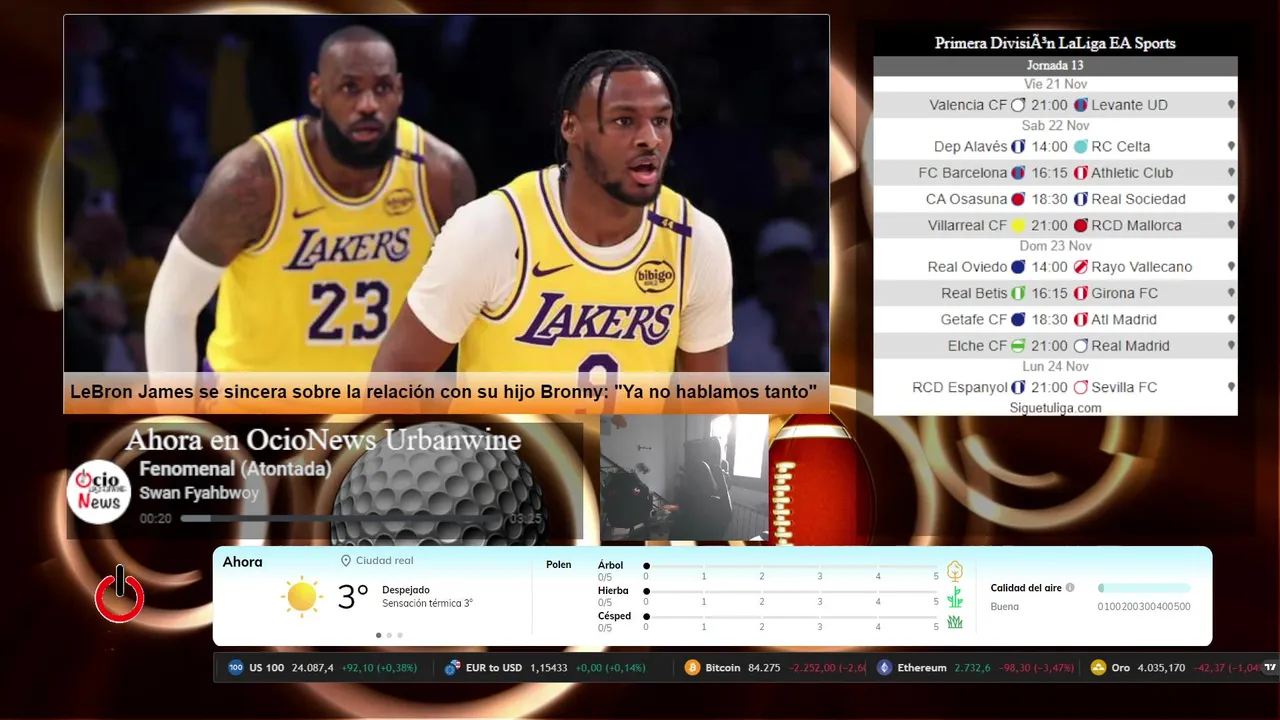Image resolution: width=1280 pixels, height=720 pixels.
Task: Select the Árbol tree pollen icon
Action: pos(955,571)
